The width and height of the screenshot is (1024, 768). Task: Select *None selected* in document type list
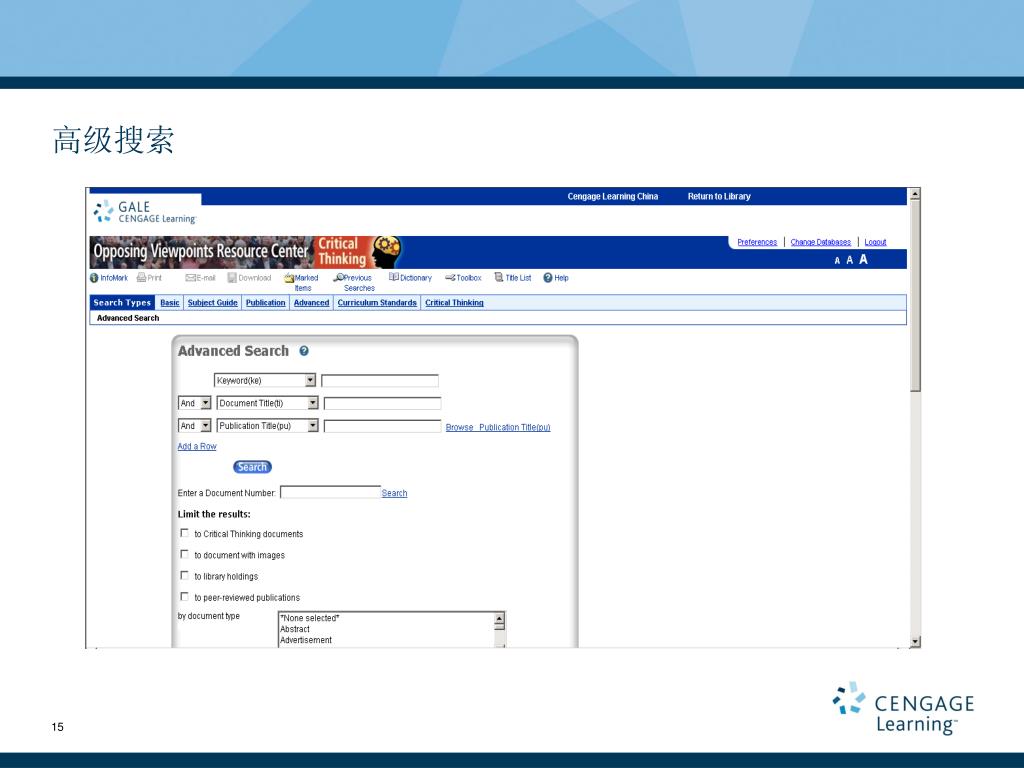tap(310, 618)
